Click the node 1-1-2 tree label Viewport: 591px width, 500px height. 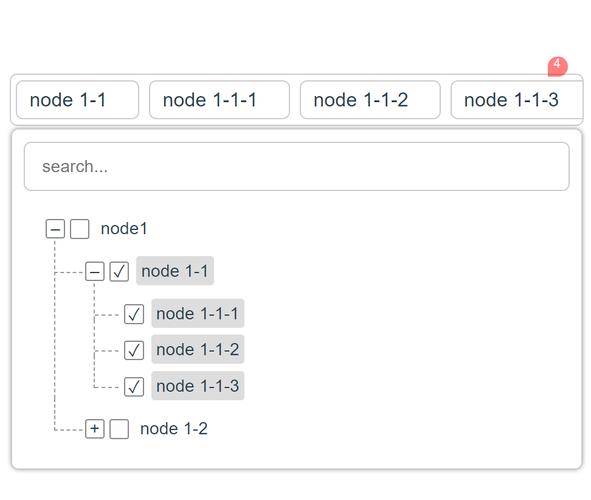(198, 349)
